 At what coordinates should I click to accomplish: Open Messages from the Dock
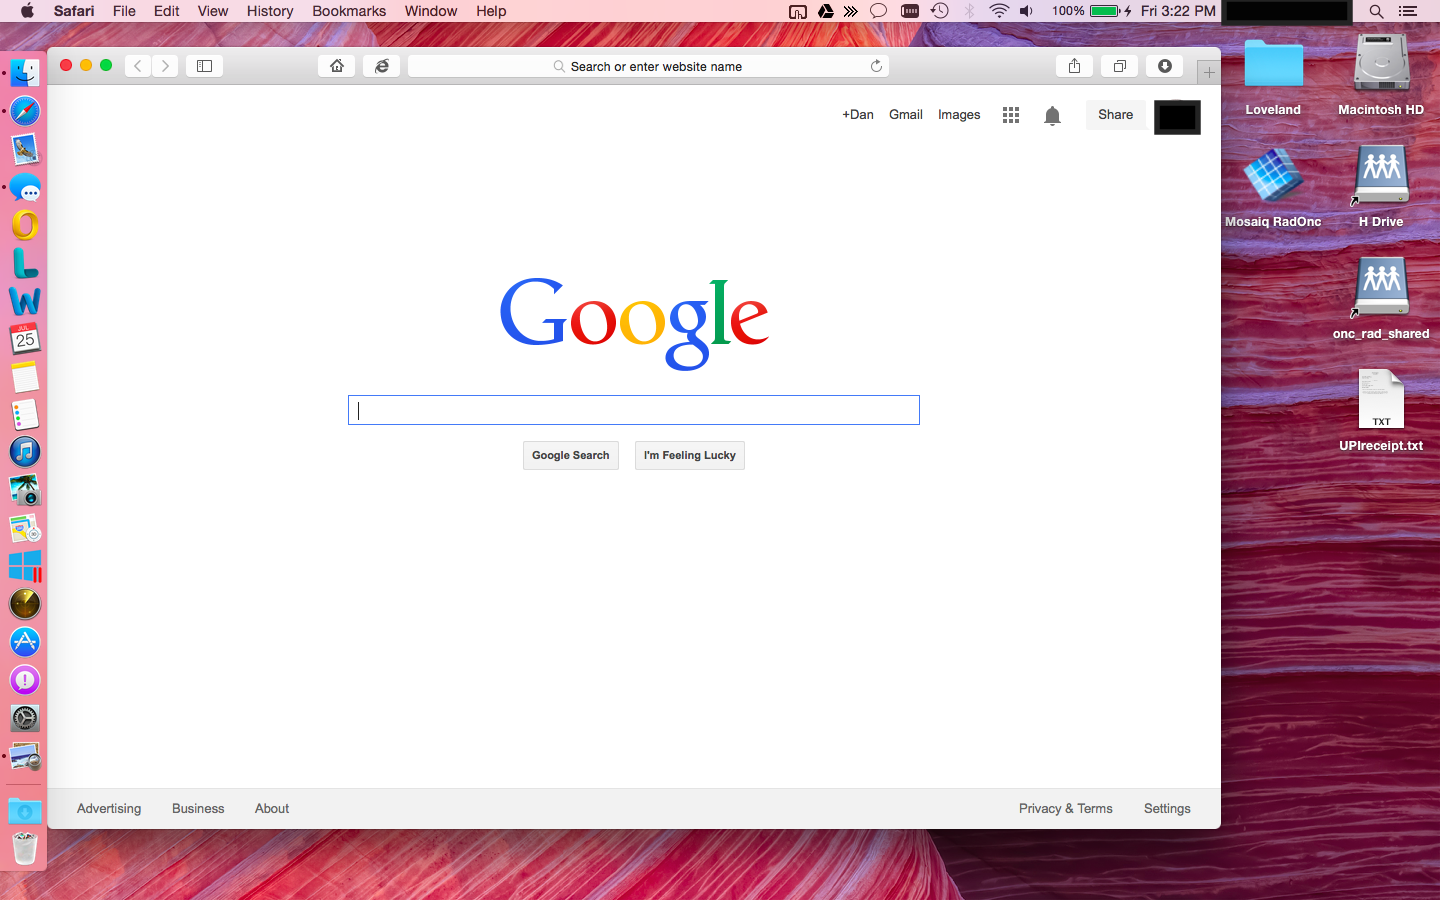click(25, 187)
